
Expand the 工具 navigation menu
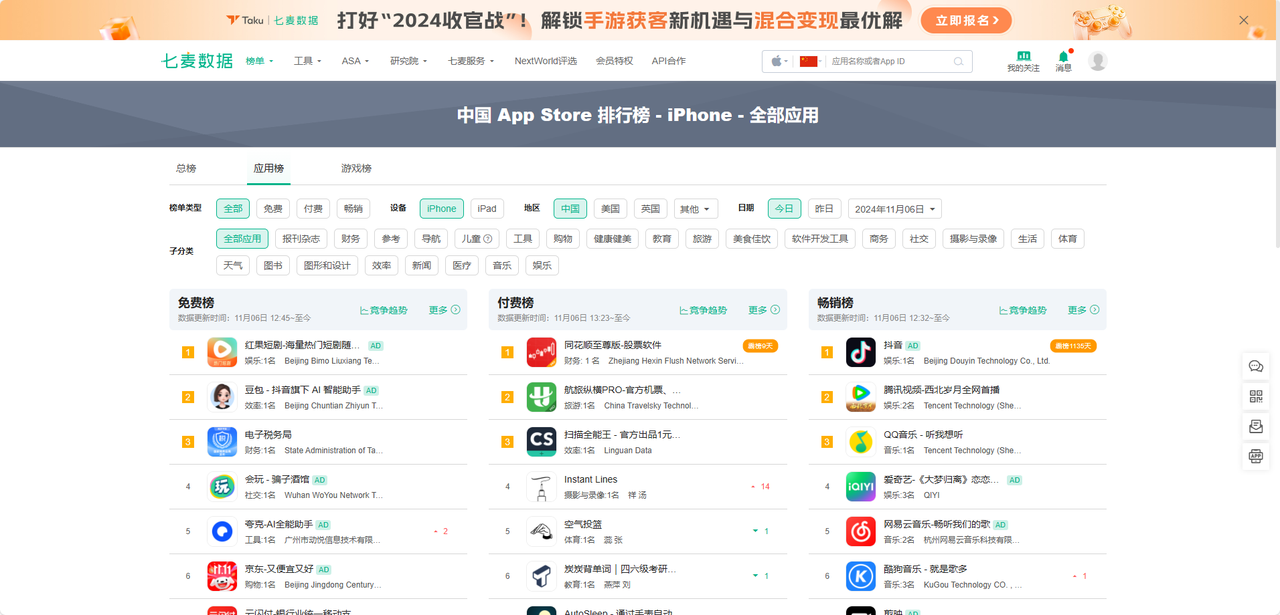point(307,61)
